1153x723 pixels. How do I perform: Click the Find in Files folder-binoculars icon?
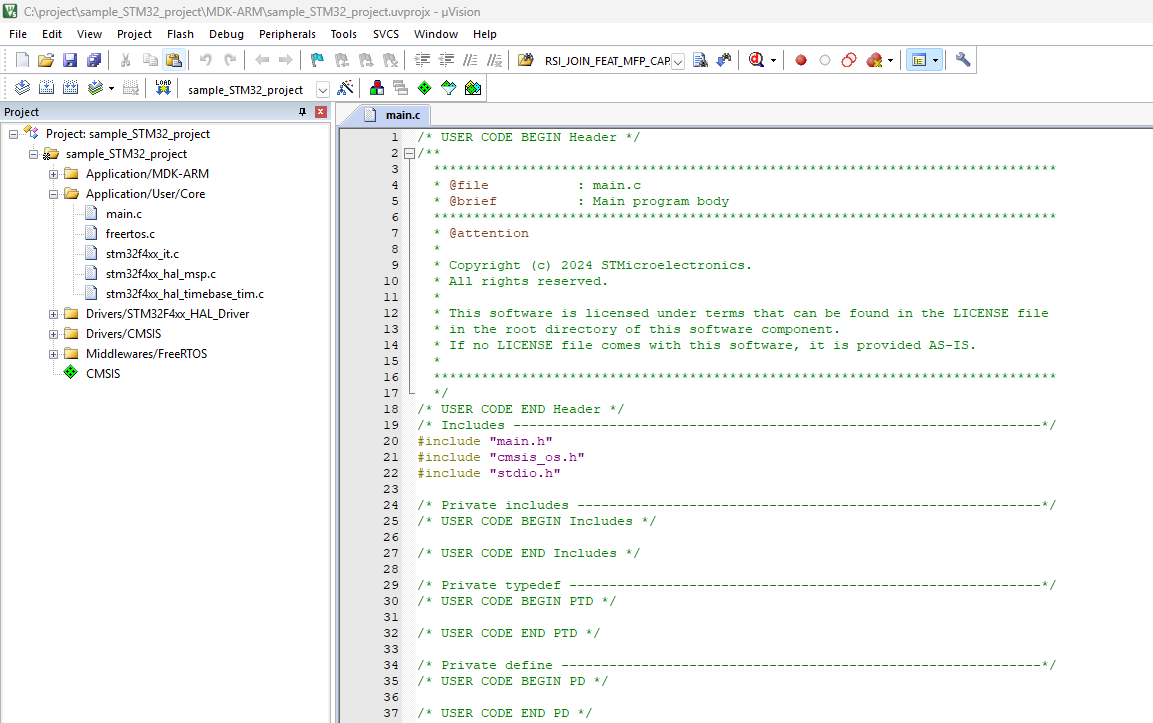pyautogui.click(x=526, y=60)
